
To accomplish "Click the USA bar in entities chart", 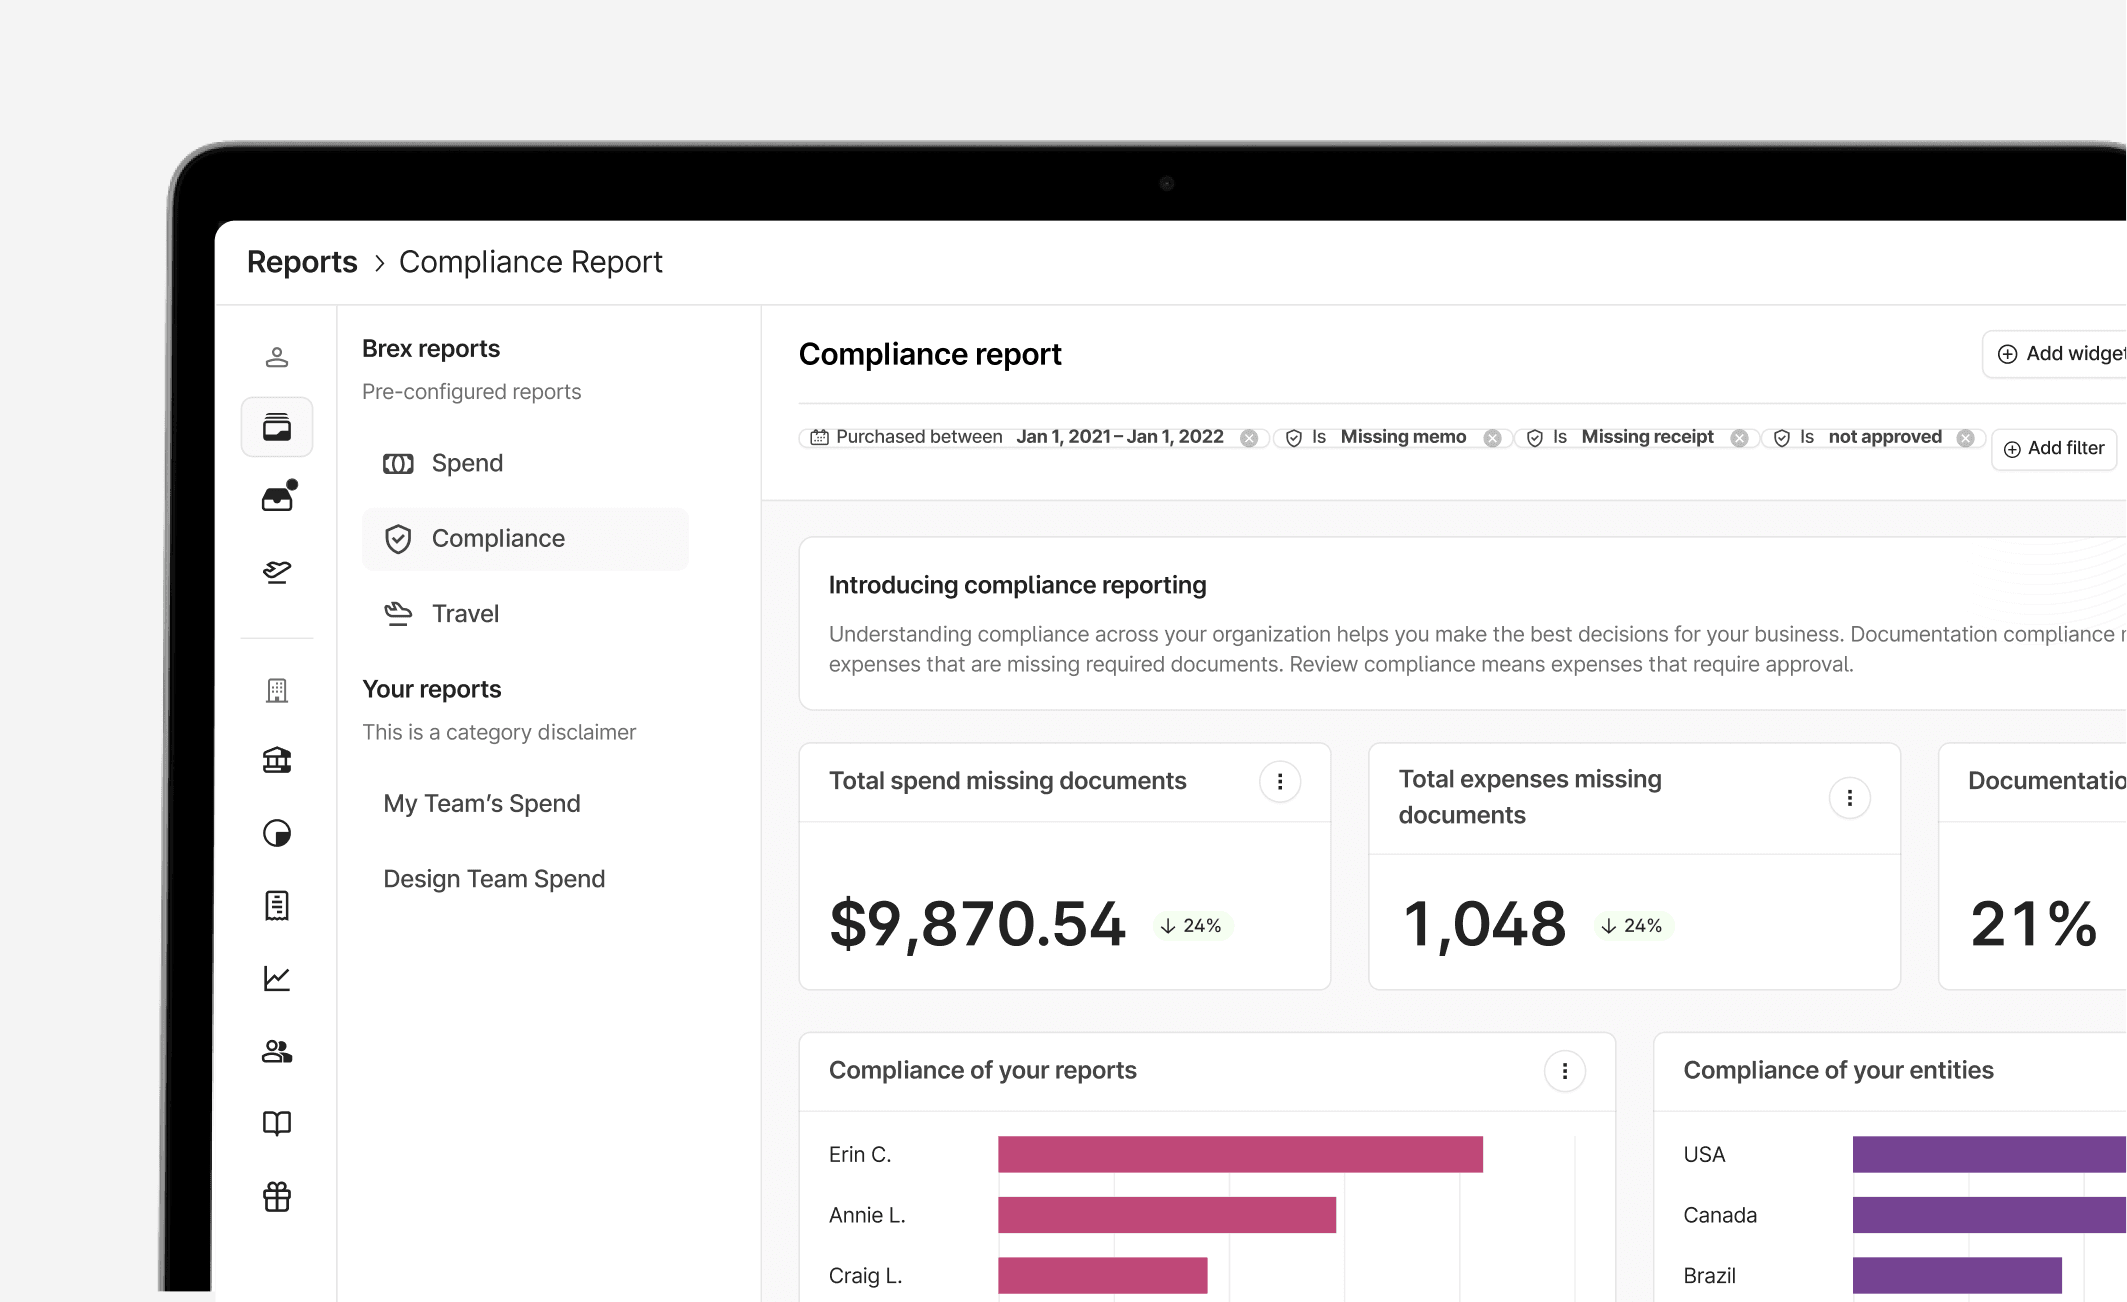I will click(1990, 1154).
